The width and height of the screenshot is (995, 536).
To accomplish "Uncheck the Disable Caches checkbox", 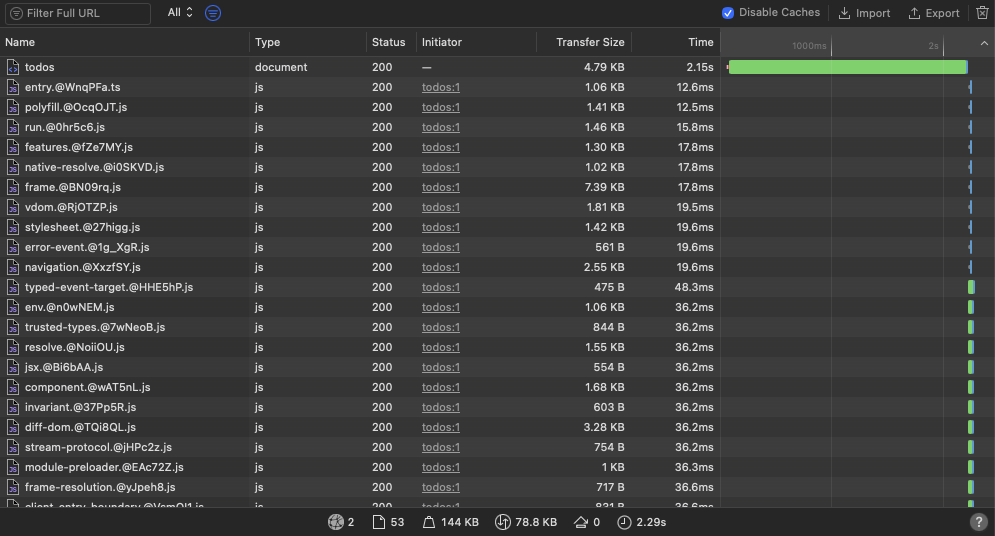I will (x=728, y=13).
